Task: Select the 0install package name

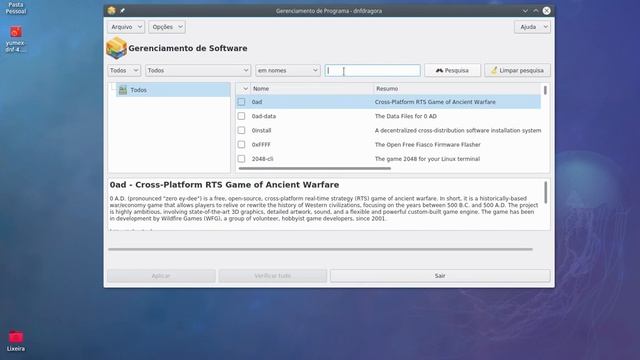Action: 261,131
